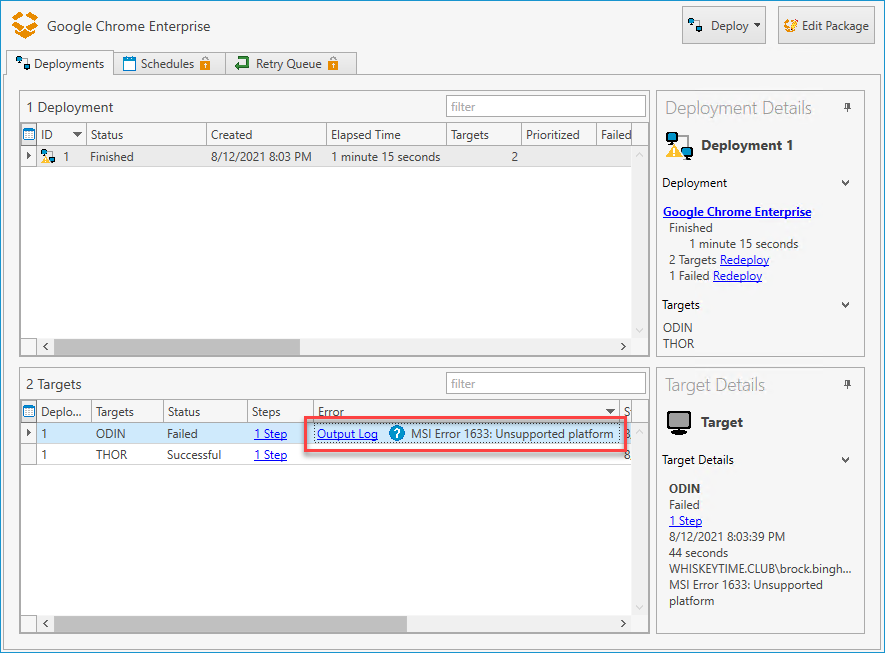Click the Edit Package button
The width and height of the screenshot is (885, 653).
[x=826, y=25]
